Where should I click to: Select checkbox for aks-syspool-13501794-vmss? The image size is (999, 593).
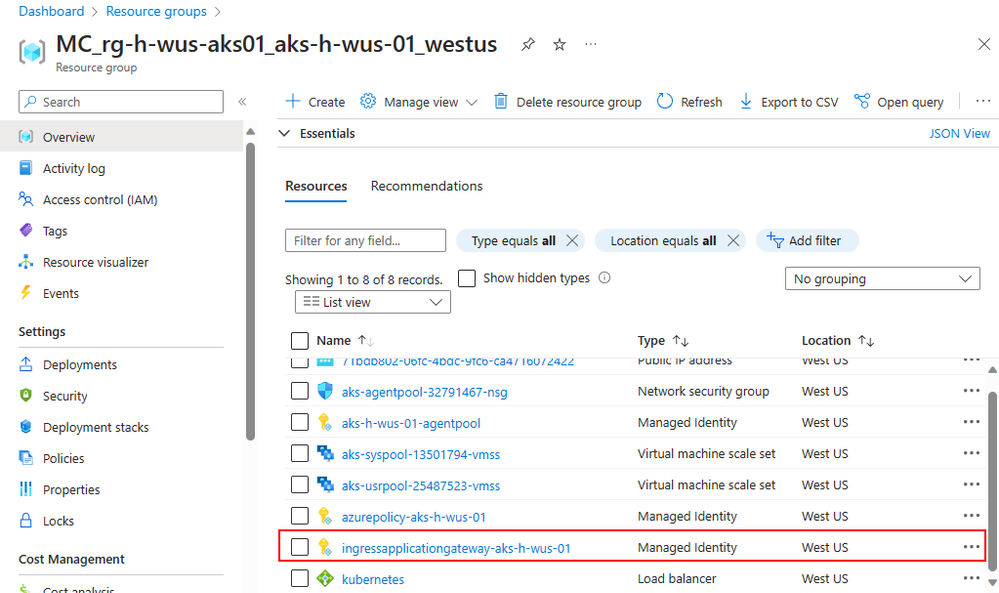click(x=299, y=454)
